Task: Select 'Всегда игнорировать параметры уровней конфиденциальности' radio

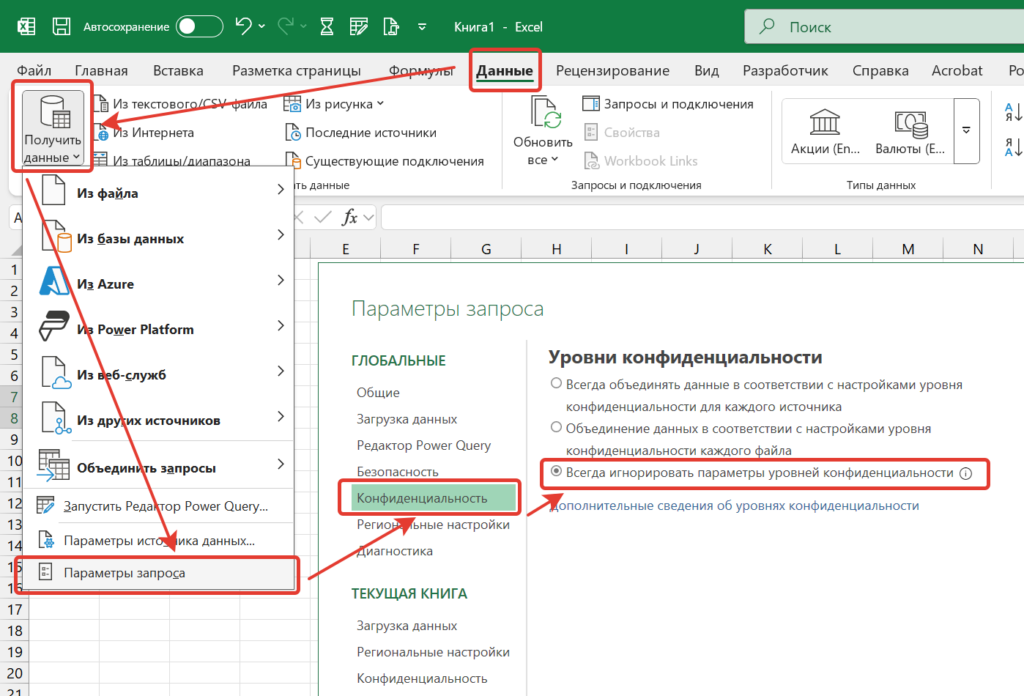Action: coord(556,471)
